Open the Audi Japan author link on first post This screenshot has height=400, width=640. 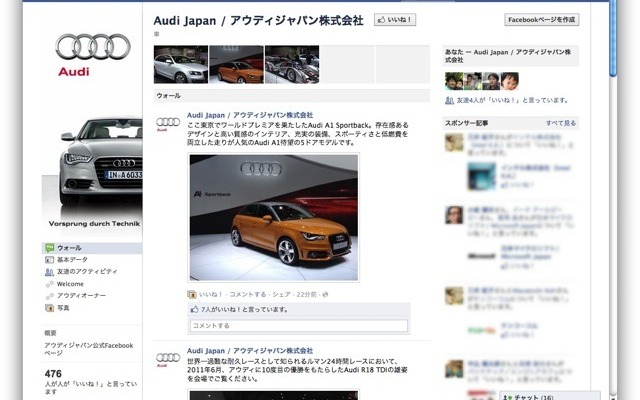click(x=250, y=115)
